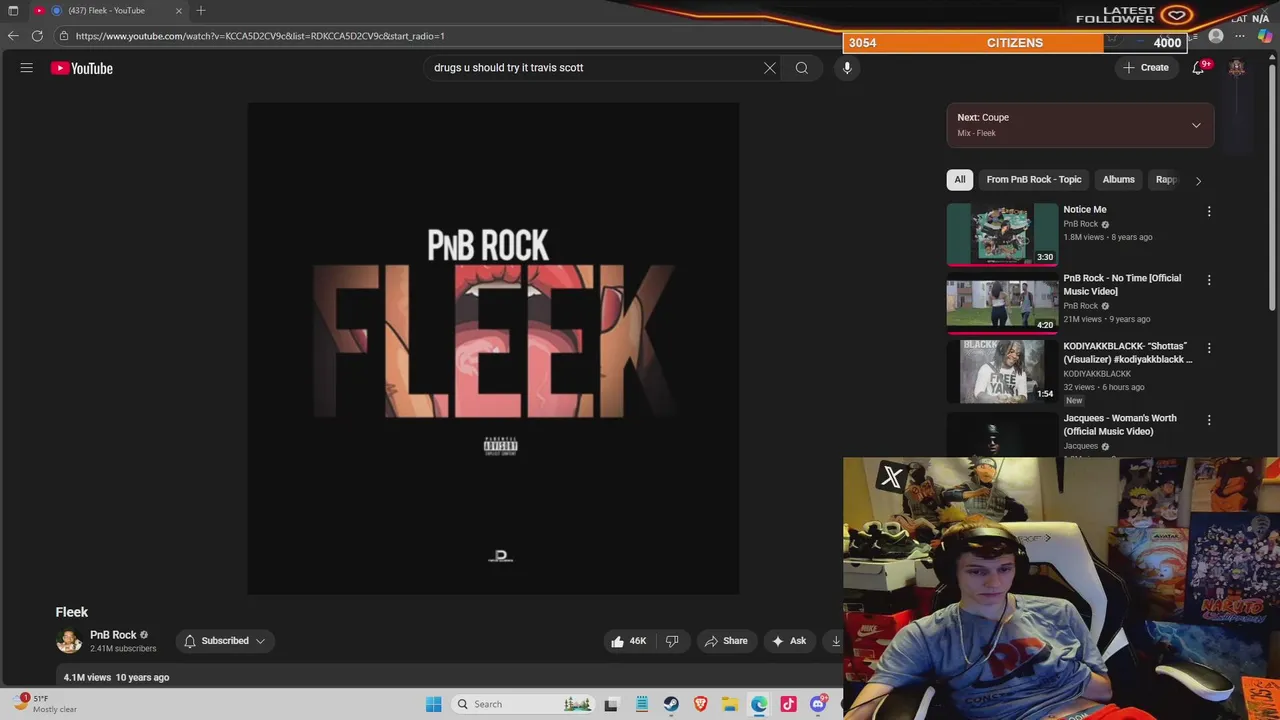Viewport: 1280px width, 720px height.
Task: Click the magnifier search button
Action: tap(802, 68)
